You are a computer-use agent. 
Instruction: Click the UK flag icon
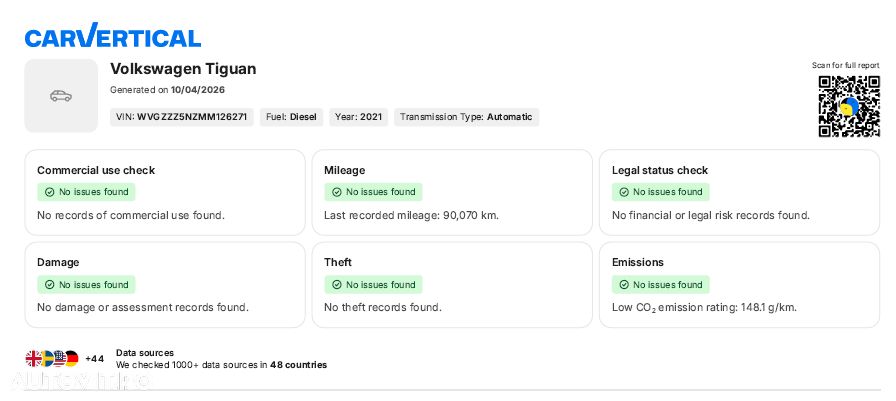pyautogui.click(x=34, y=359)
